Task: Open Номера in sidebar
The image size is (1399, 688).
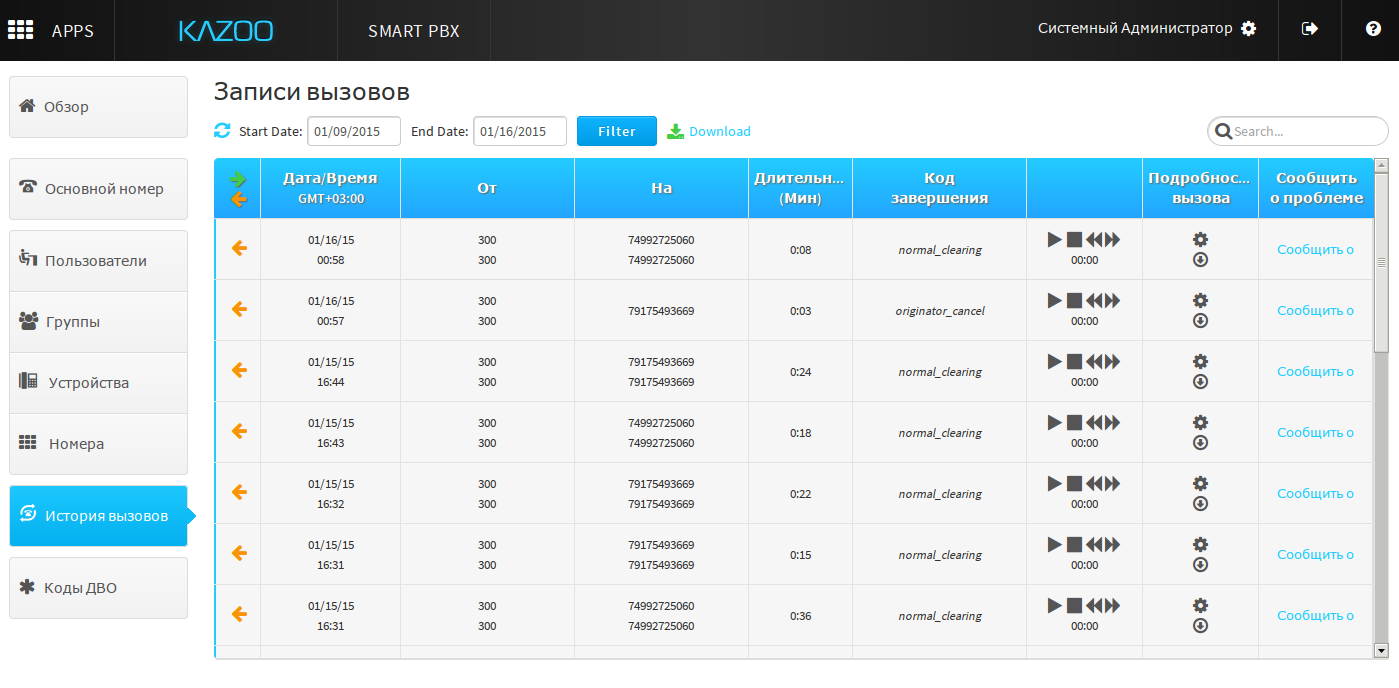Action: click(98, 444)
